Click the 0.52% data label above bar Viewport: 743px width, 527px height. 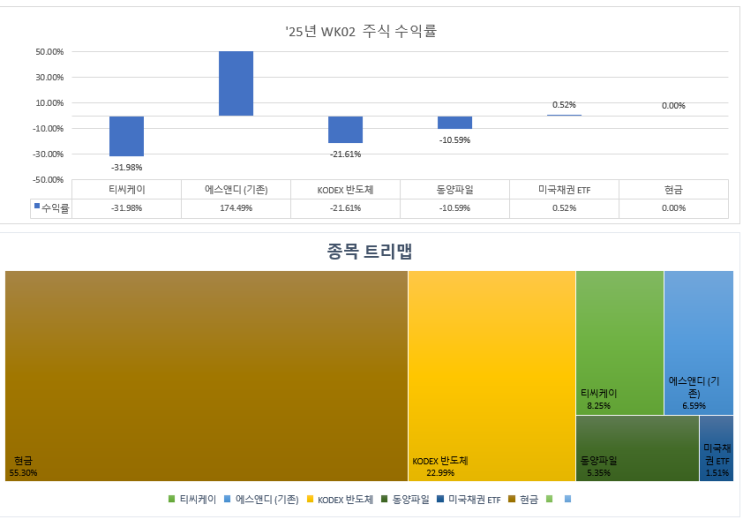pos(564,105)
